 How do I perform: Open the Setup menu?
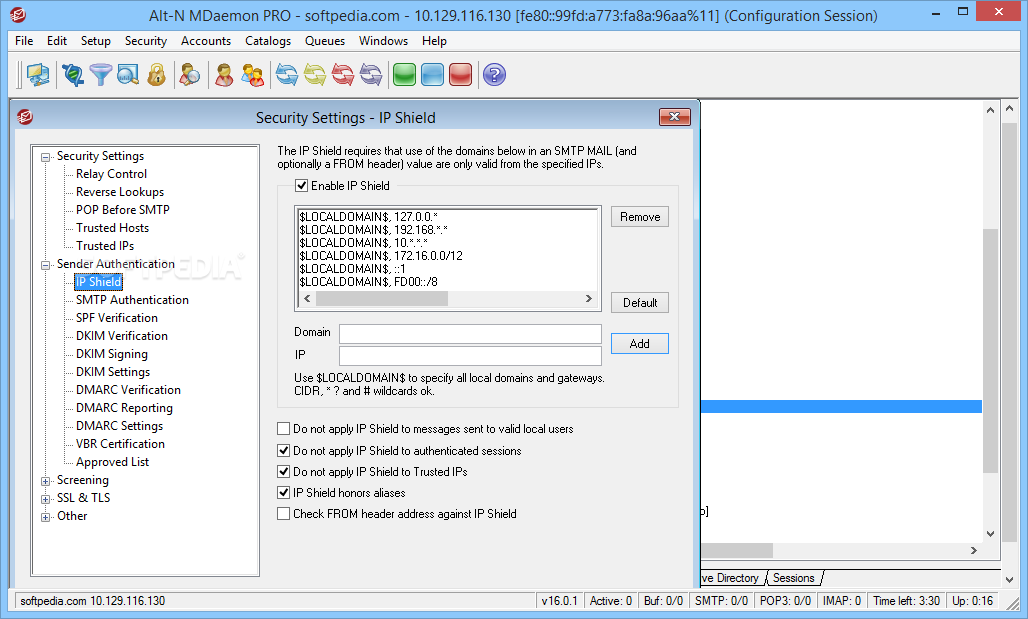pyautogui.click(x=96, y=41)
